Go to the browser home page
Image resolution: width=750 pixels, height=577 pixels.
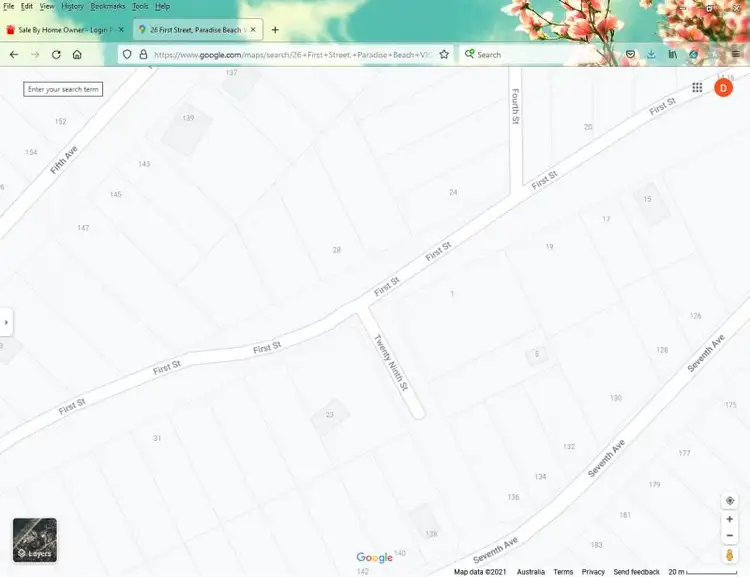coord(77,54)
